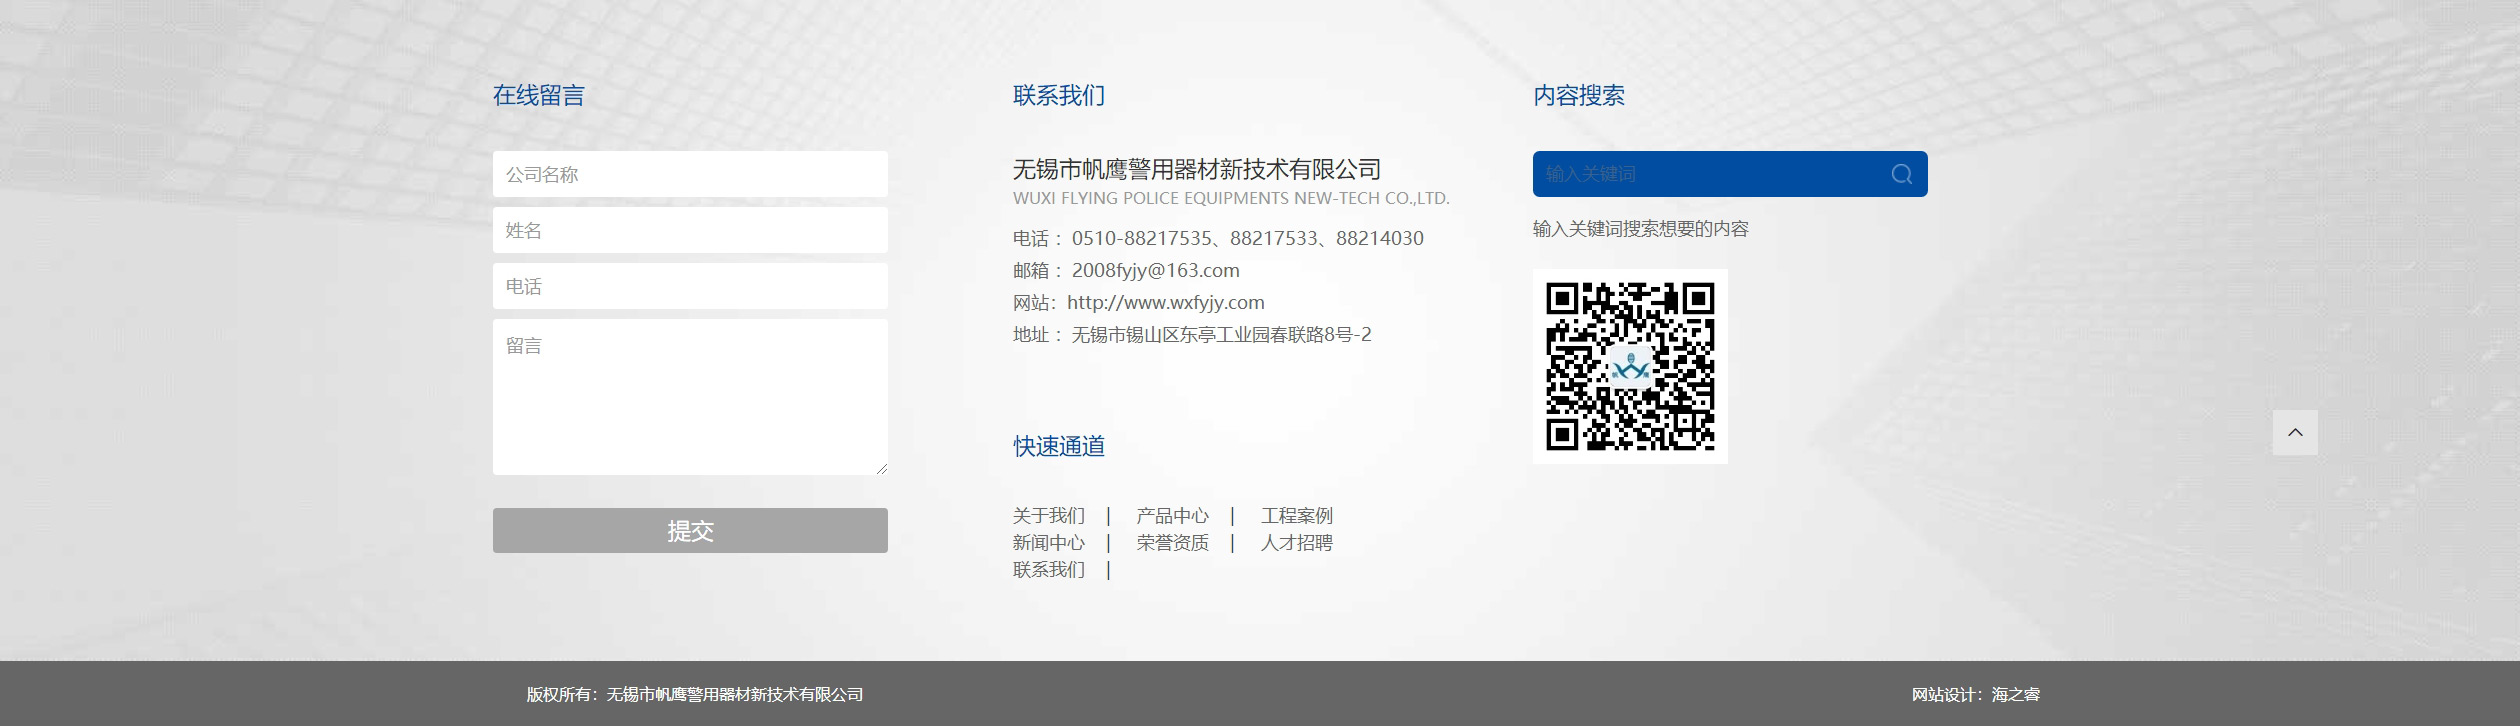Click the address 无锡市锡山区东亭工业园春联路8号-2
2520x726 pixels.
[x=1222, y=334]
